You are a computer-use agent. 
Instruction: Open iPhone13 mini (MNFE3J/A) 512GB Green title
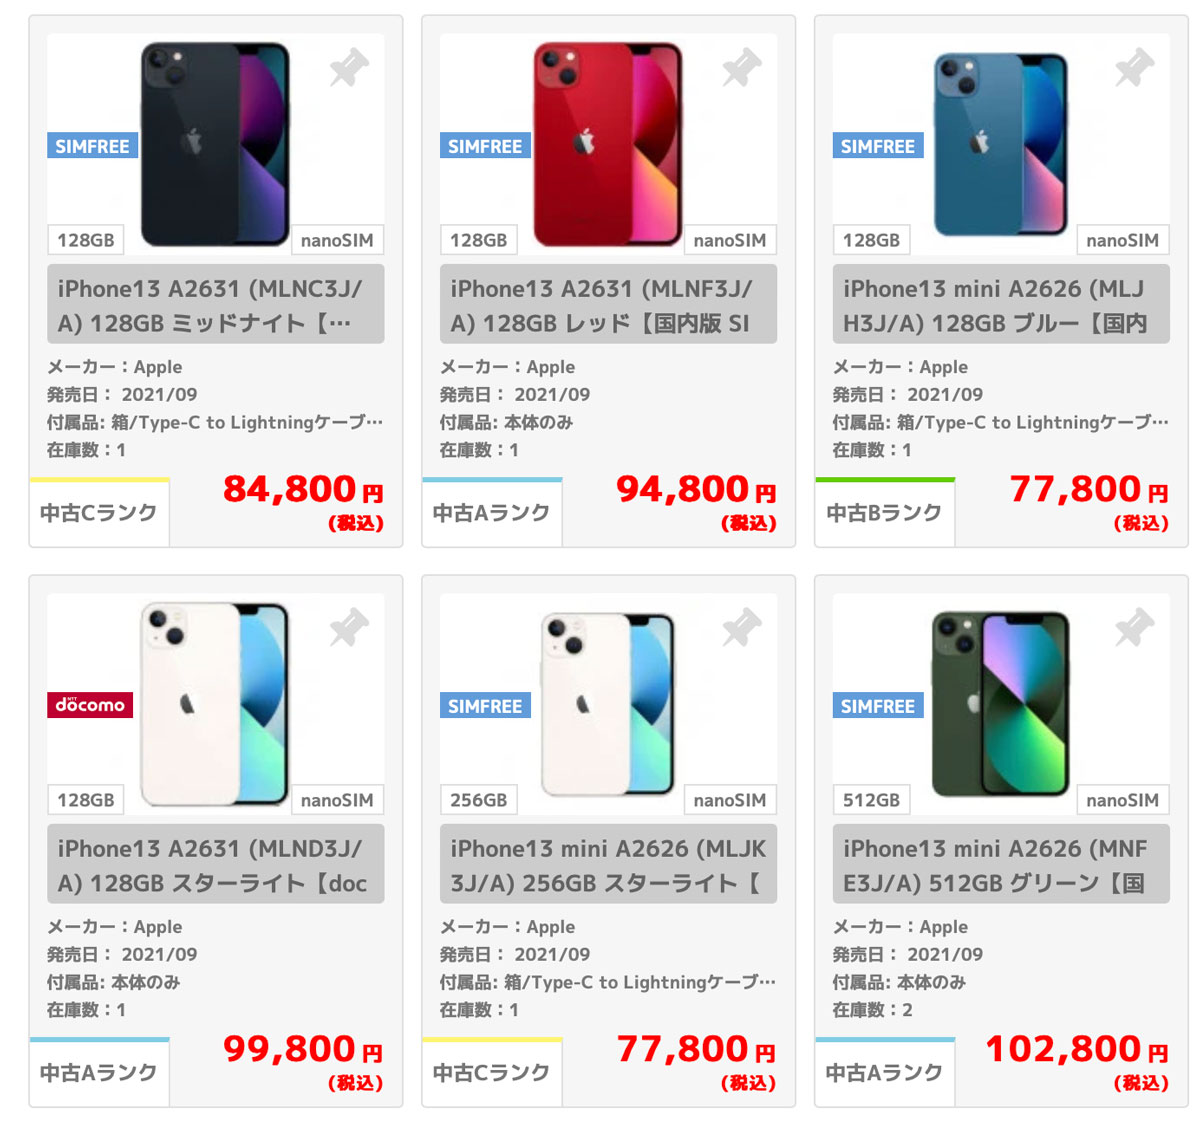pos(1001,865)
